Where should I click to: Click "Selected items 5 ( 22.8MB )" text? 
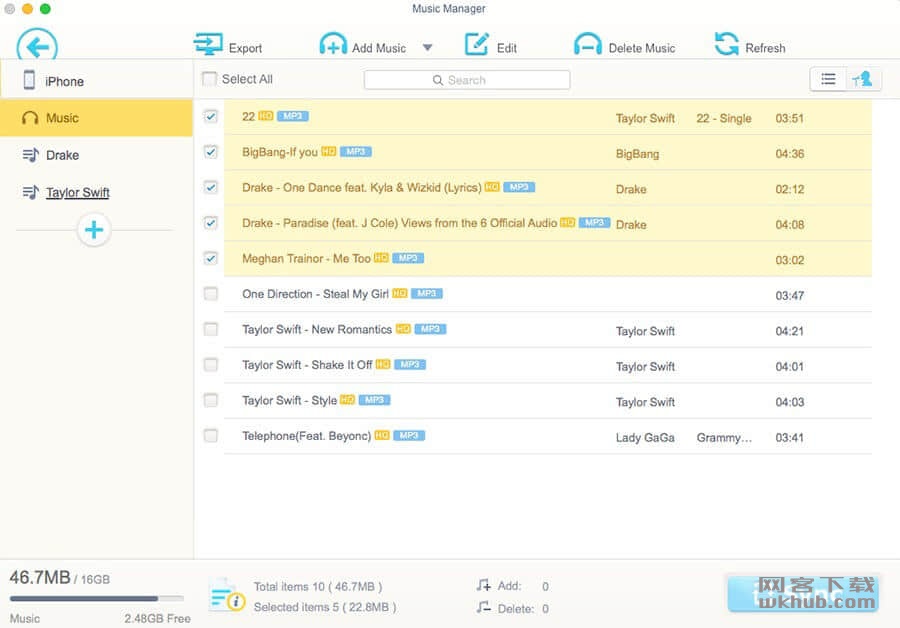[325, 607]
